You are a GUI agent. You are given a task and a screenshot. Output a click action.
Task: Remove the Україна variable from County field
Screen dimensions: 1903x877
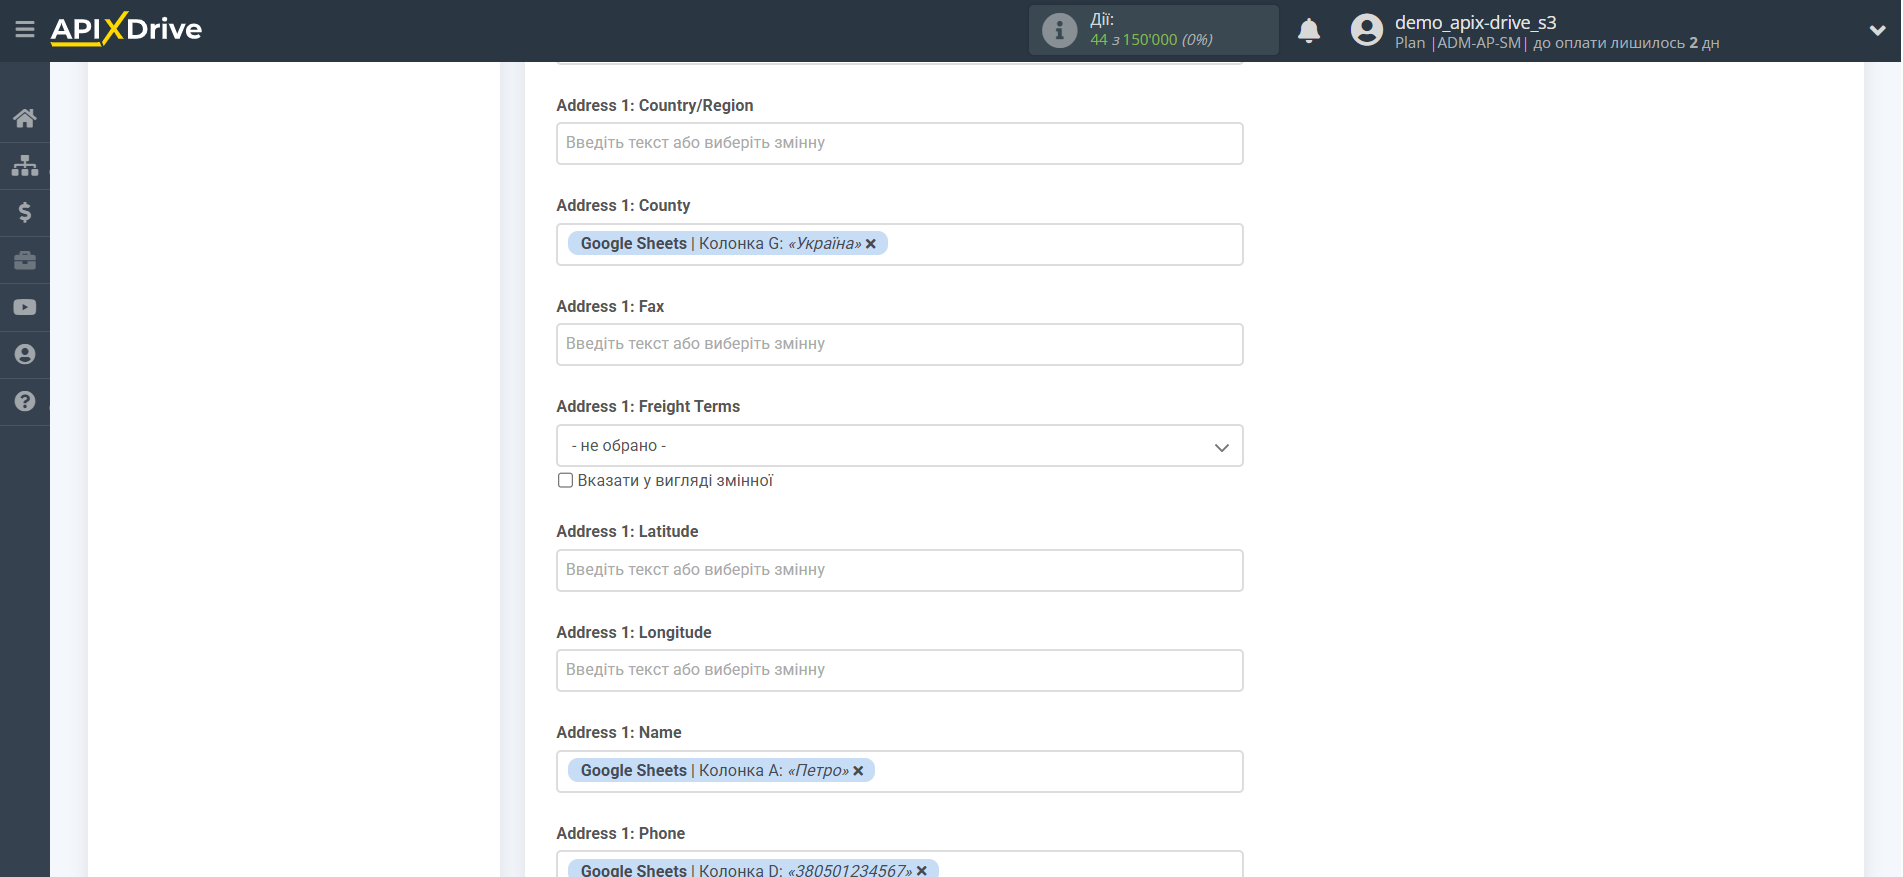pos(871,244)
